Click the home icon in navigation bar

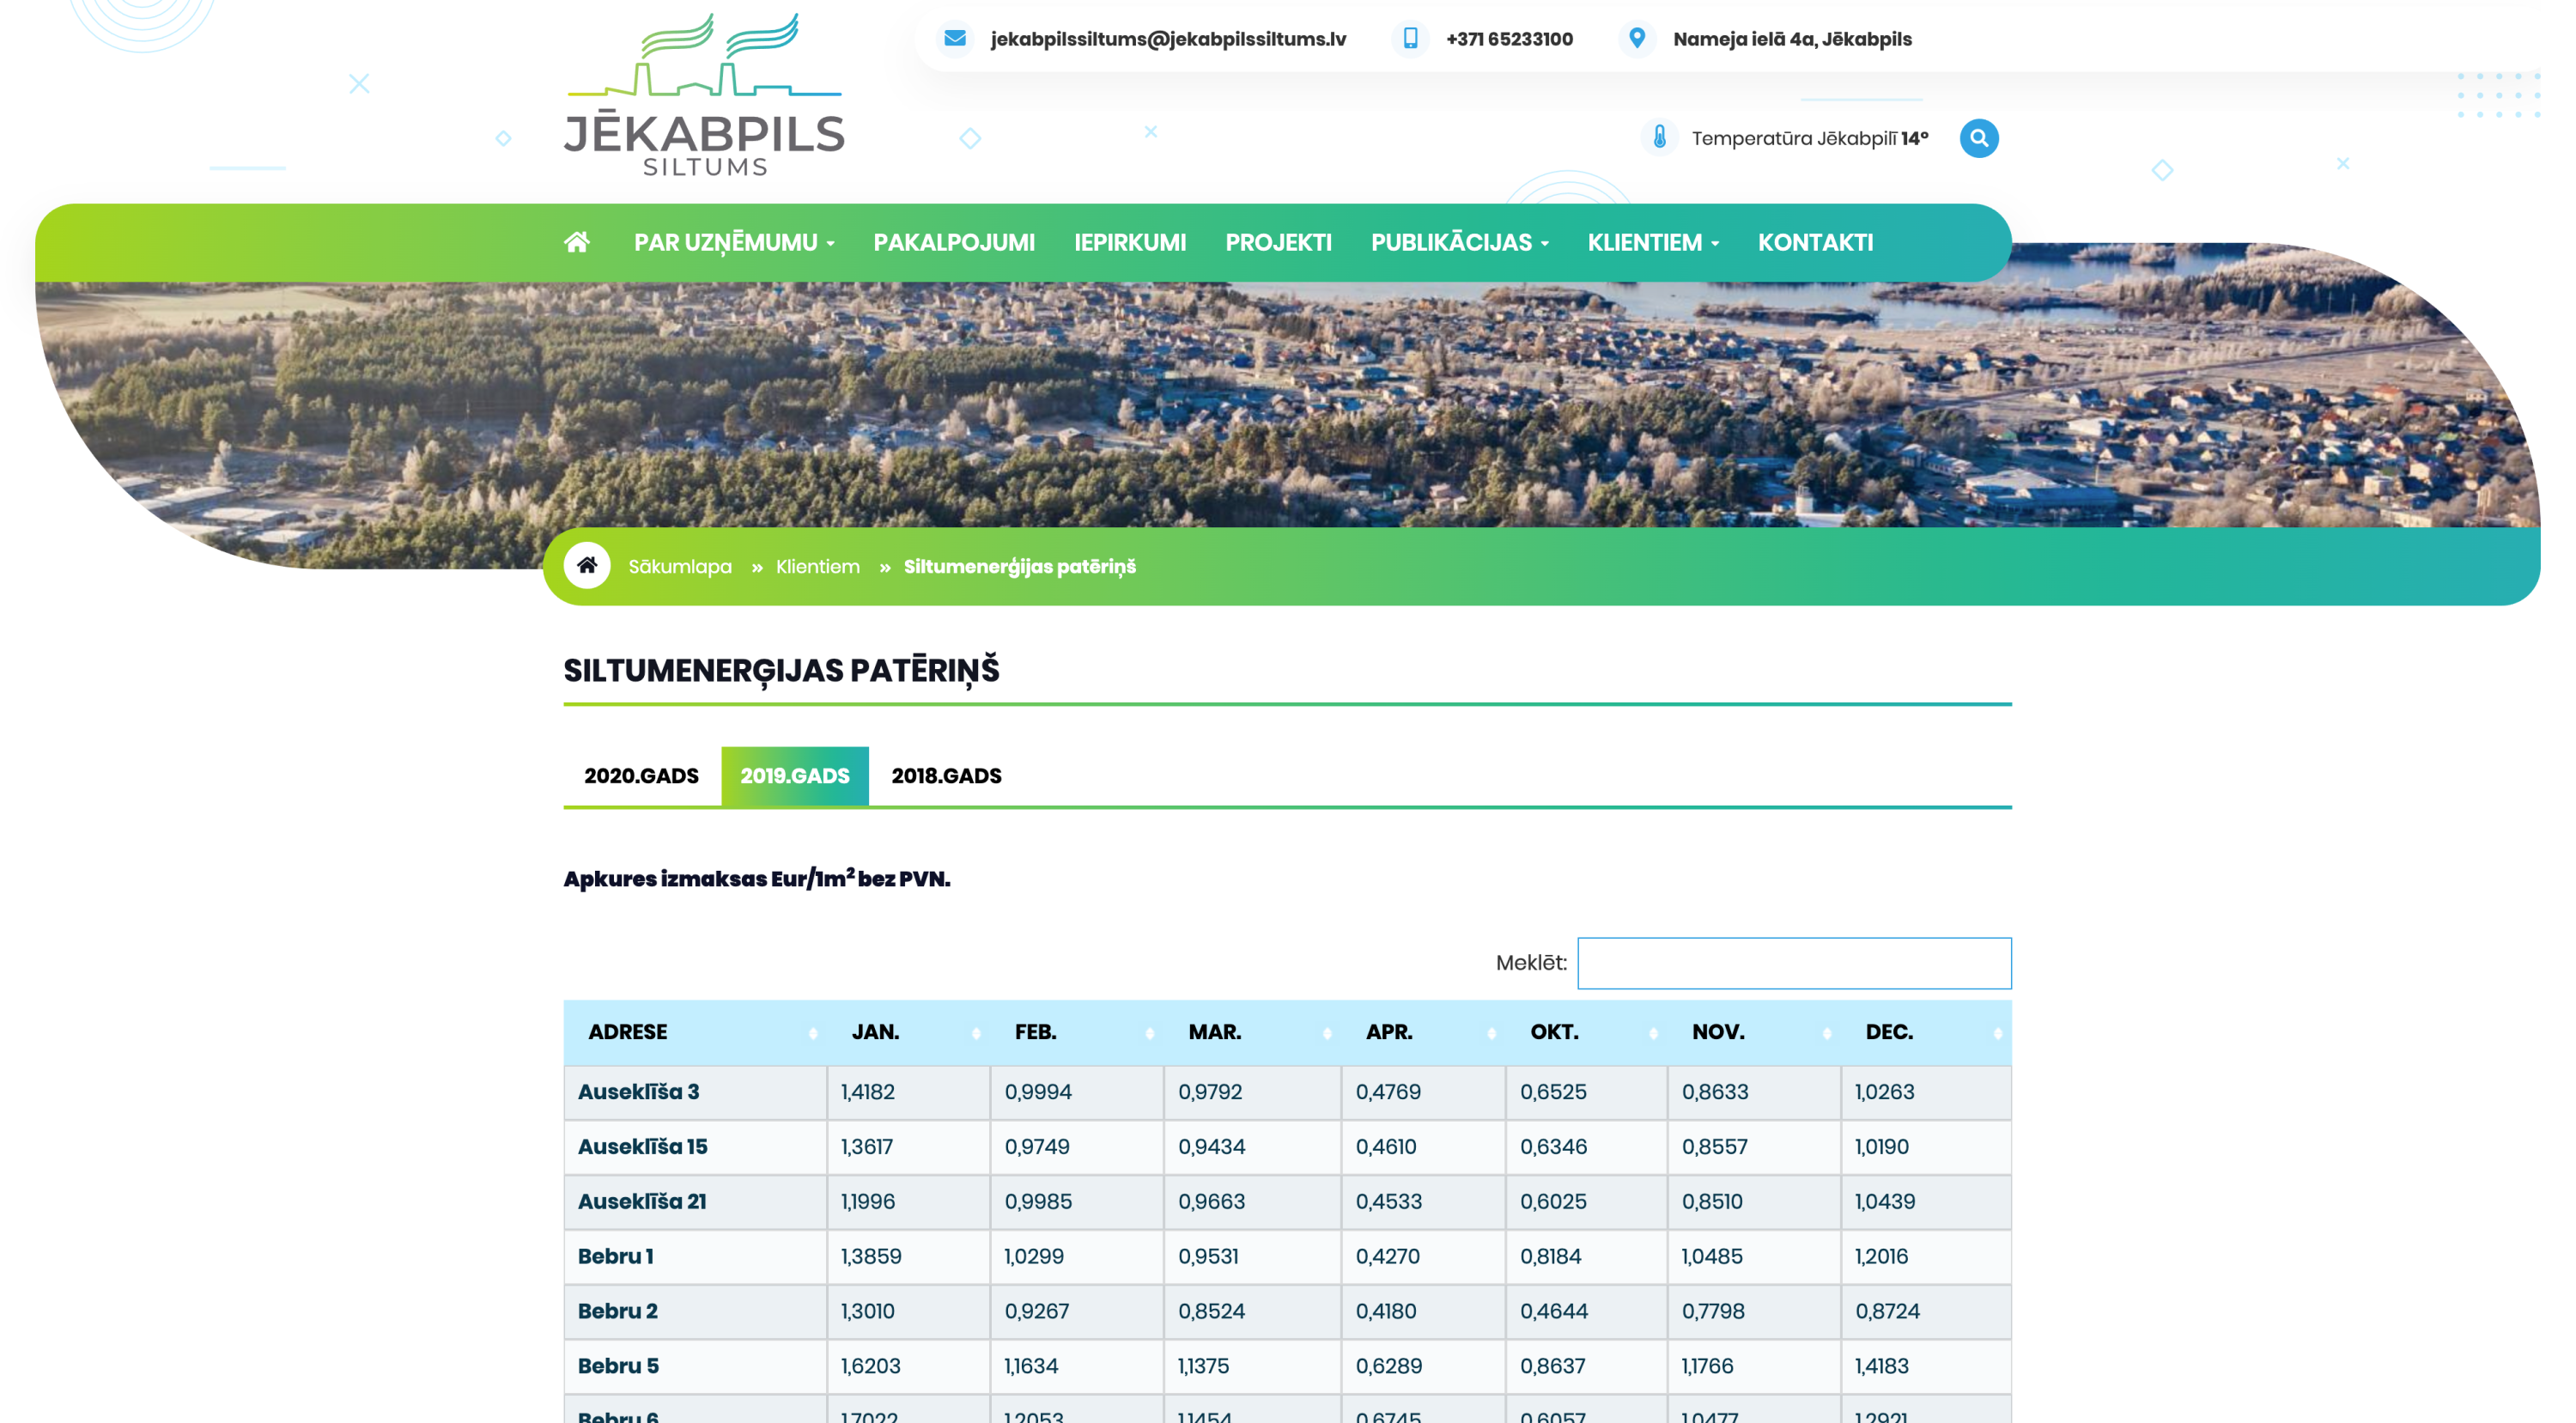(x=577, y=242)
